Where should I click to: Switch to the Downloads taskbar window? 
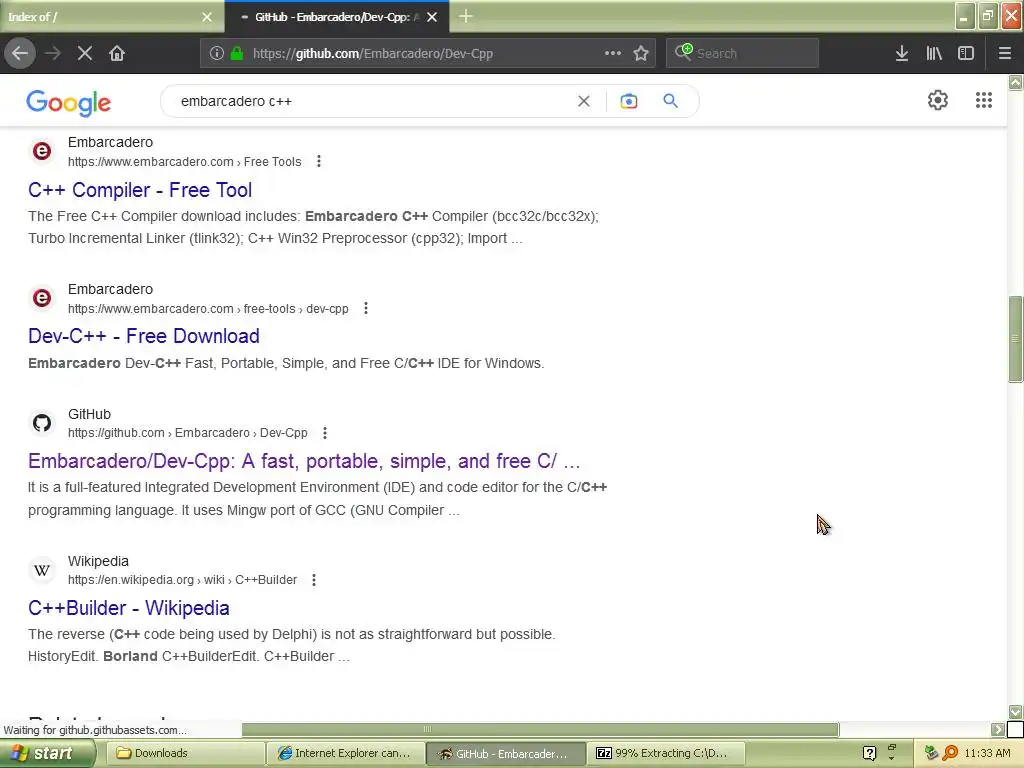[x=184, y=754]
